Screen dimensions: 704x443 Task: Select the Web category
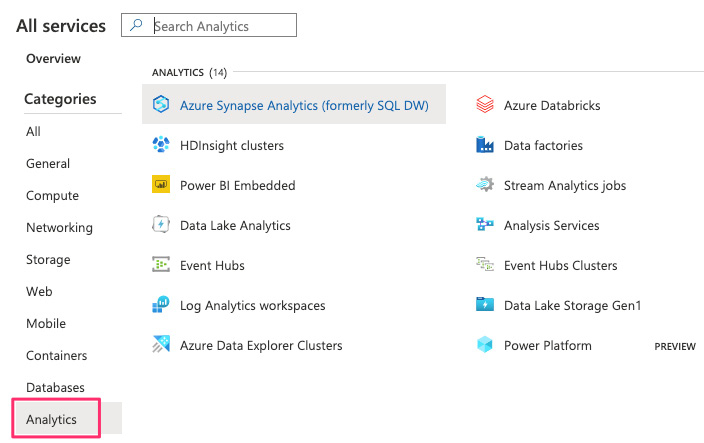(x=39, y=291)
